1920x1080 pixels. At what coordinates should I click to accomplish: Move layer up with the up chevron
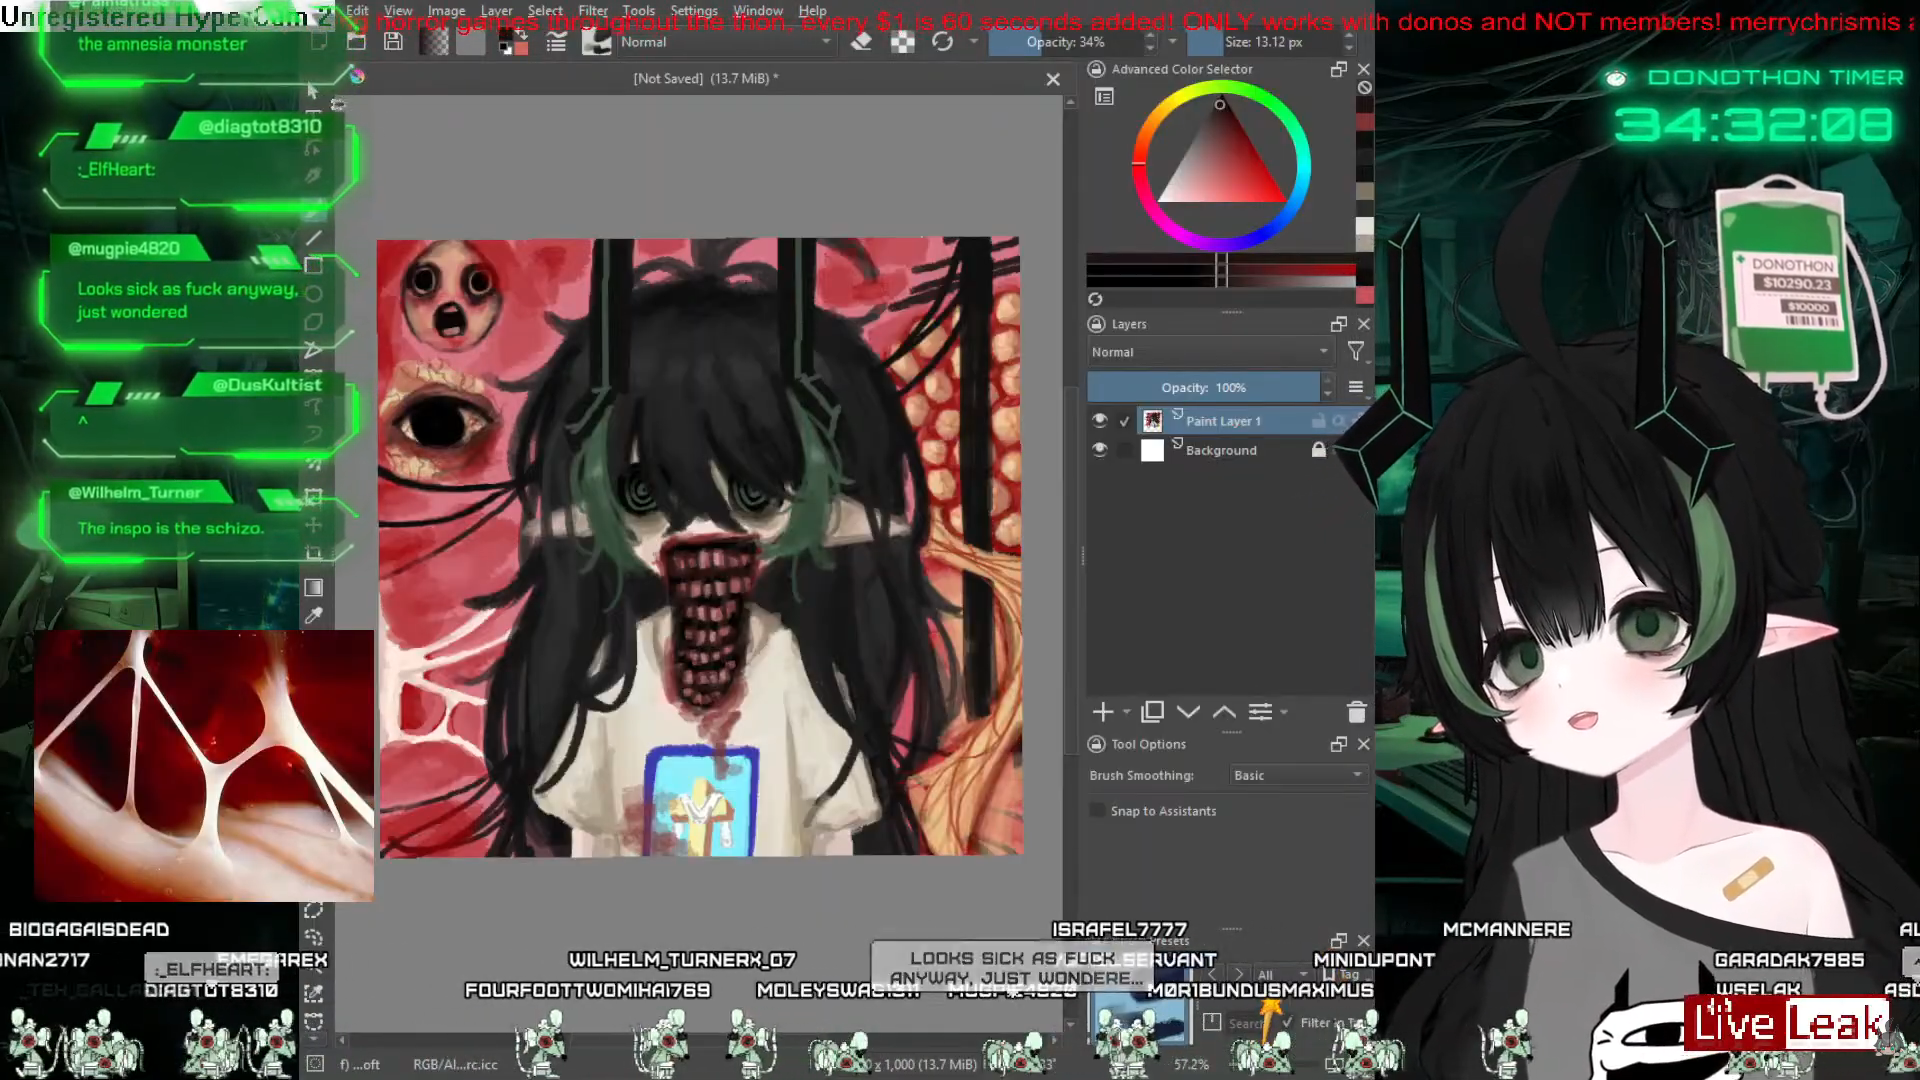click(x=1224, y=712)
